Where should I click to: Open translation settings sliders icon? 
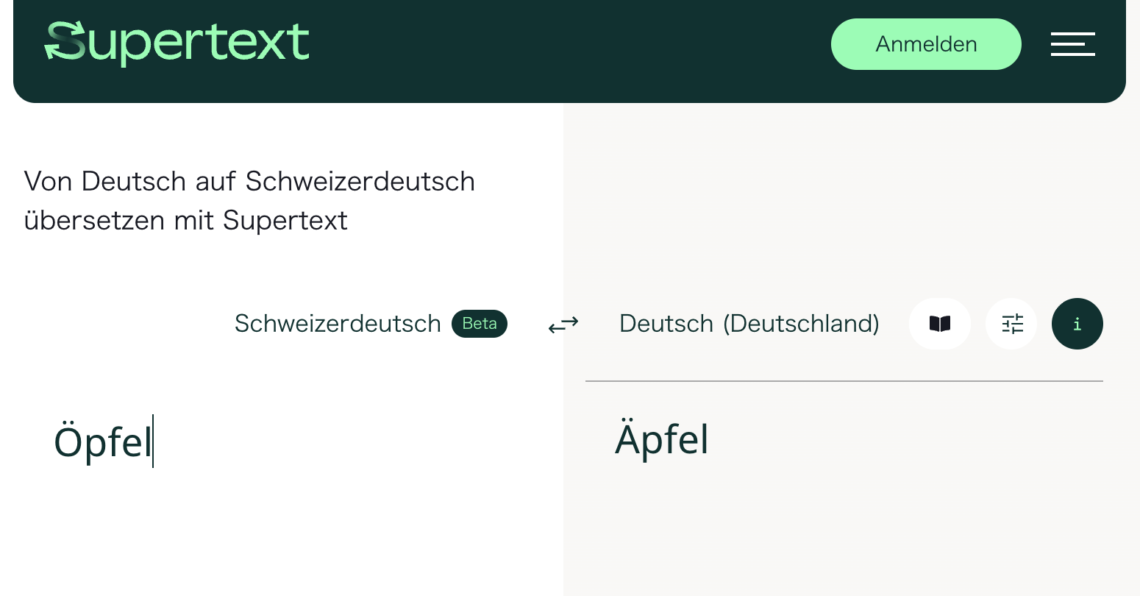click(1012, 324)
